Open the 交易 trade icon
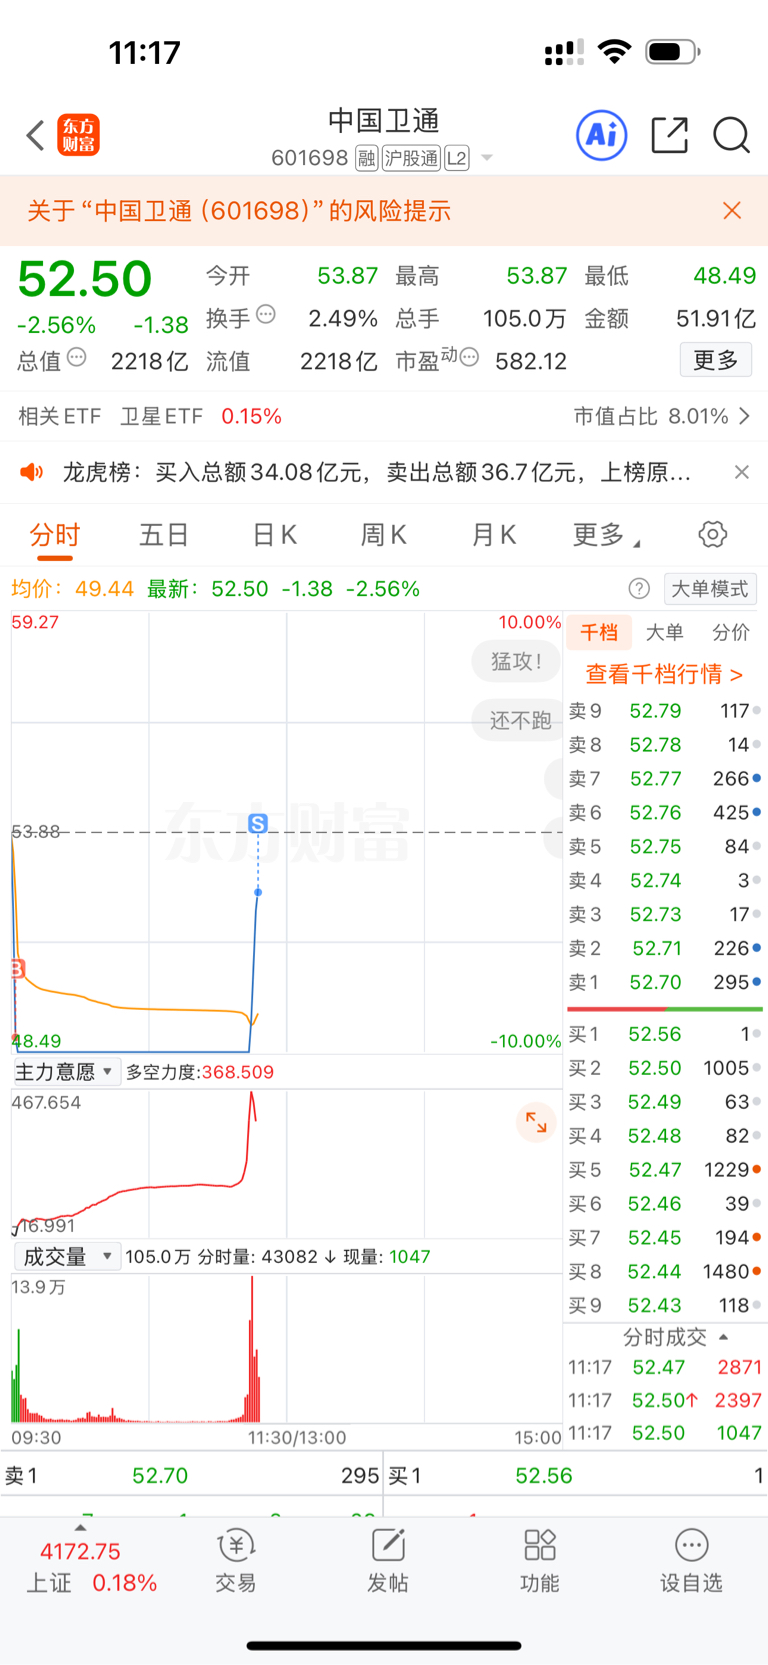 [236, 1561]
